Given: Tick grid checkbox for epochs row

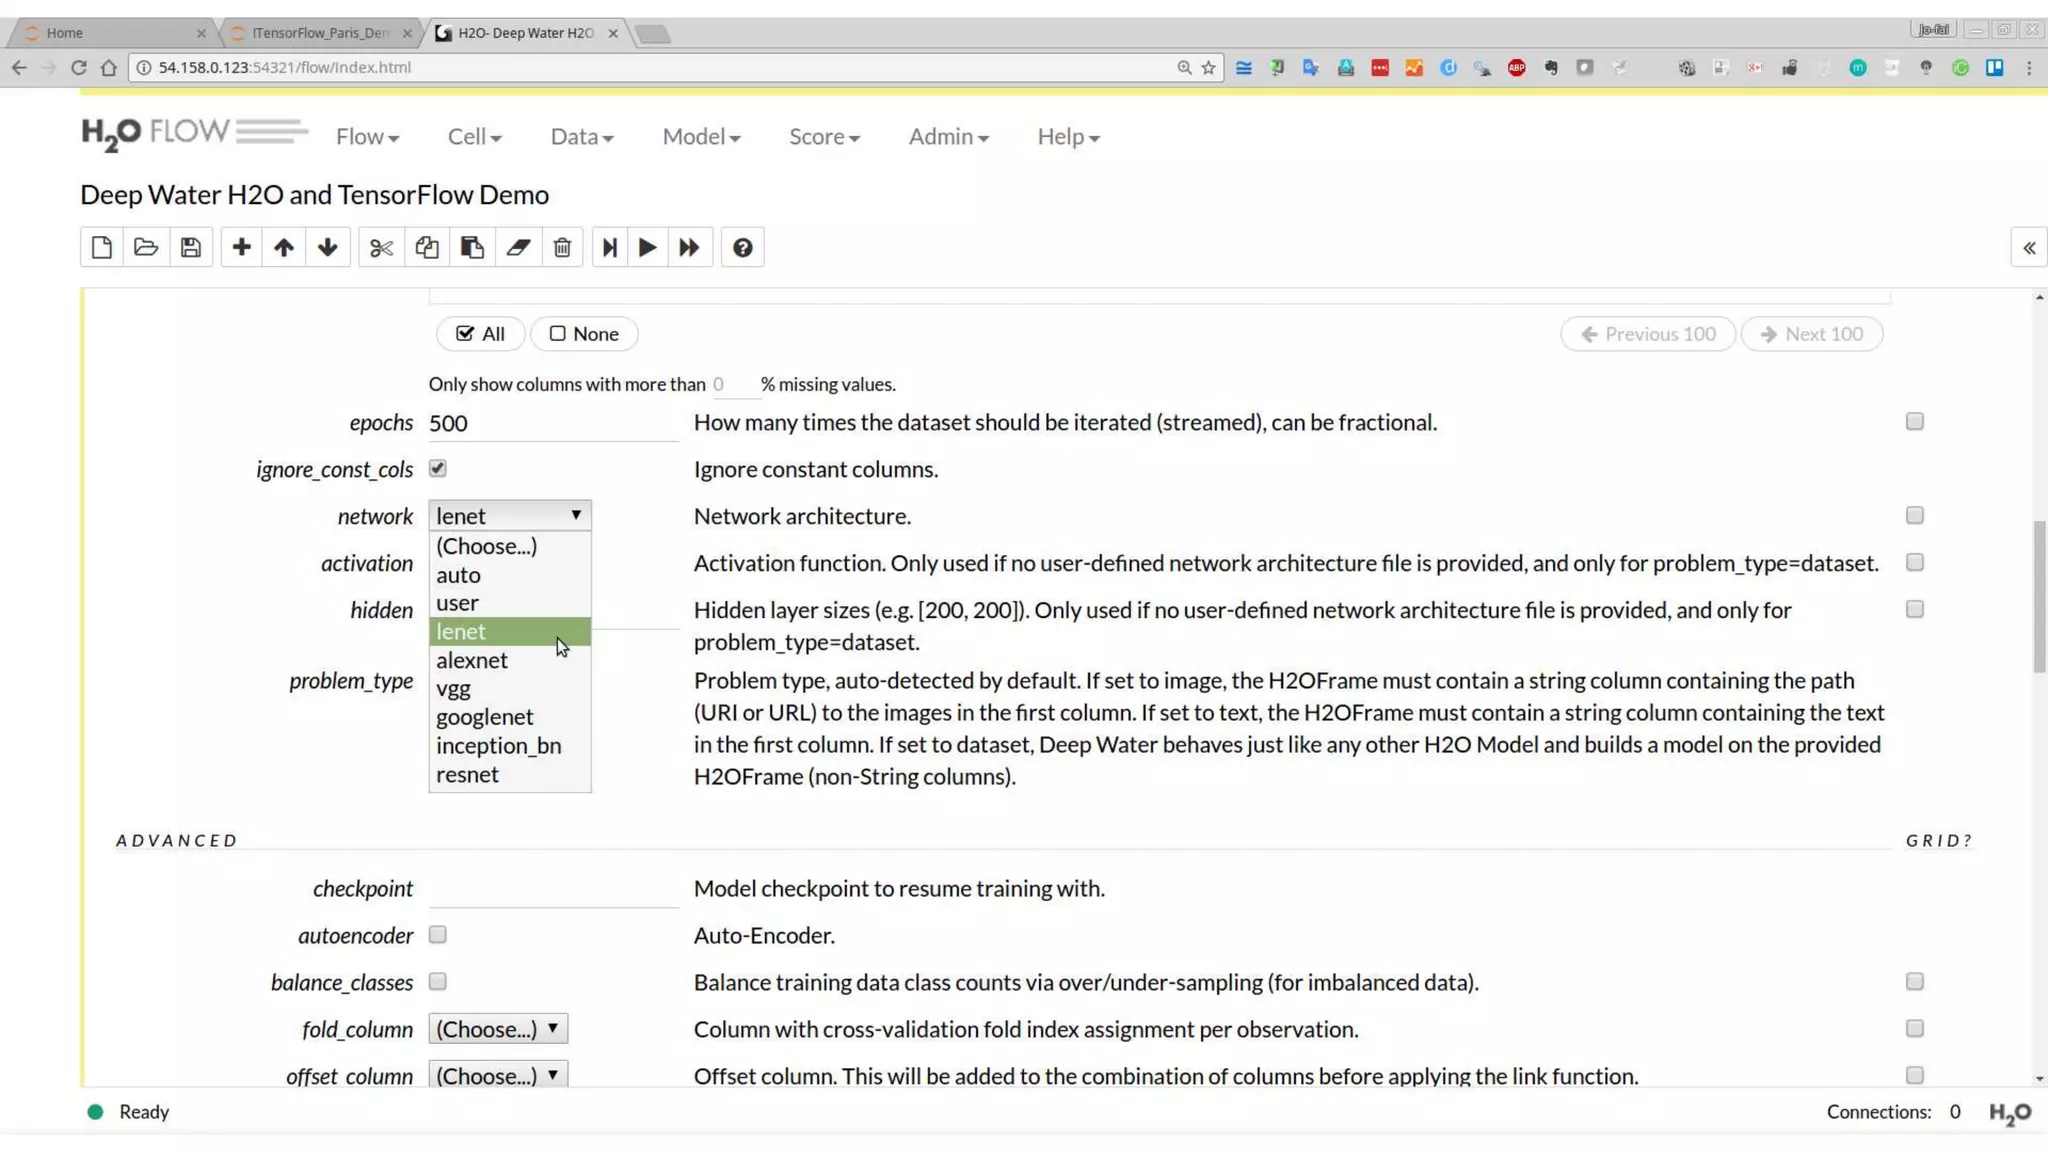Looking at the screenshot, I should pyautogui.click(x=1914, y=421).
